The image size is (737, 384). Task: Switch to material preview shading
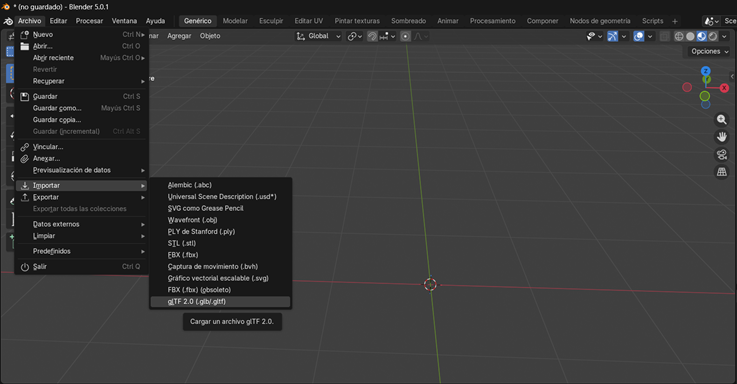click(701, 36)
